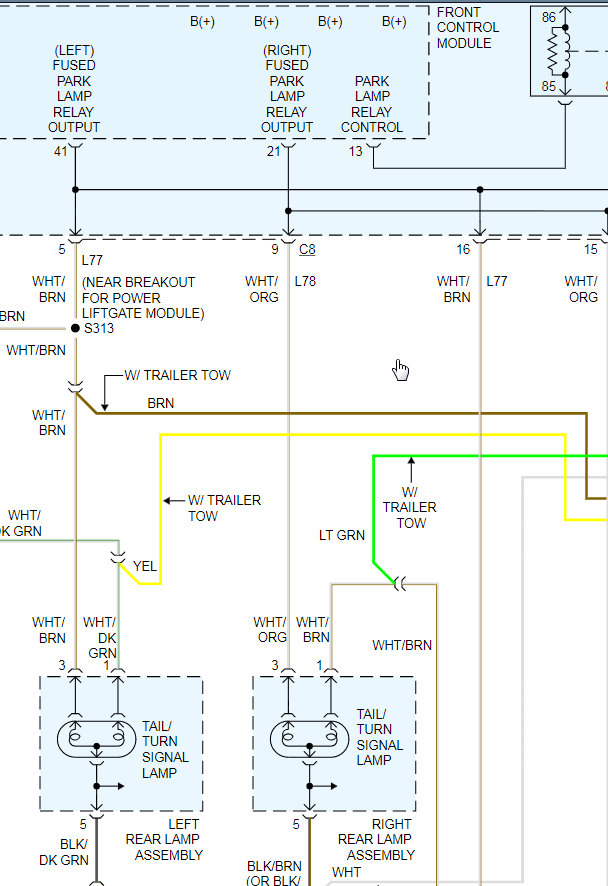The image size is (608, 886).
Task: Click the thick brown trailer tow wire
Action: pyautogui.click(x=339, y=414)
